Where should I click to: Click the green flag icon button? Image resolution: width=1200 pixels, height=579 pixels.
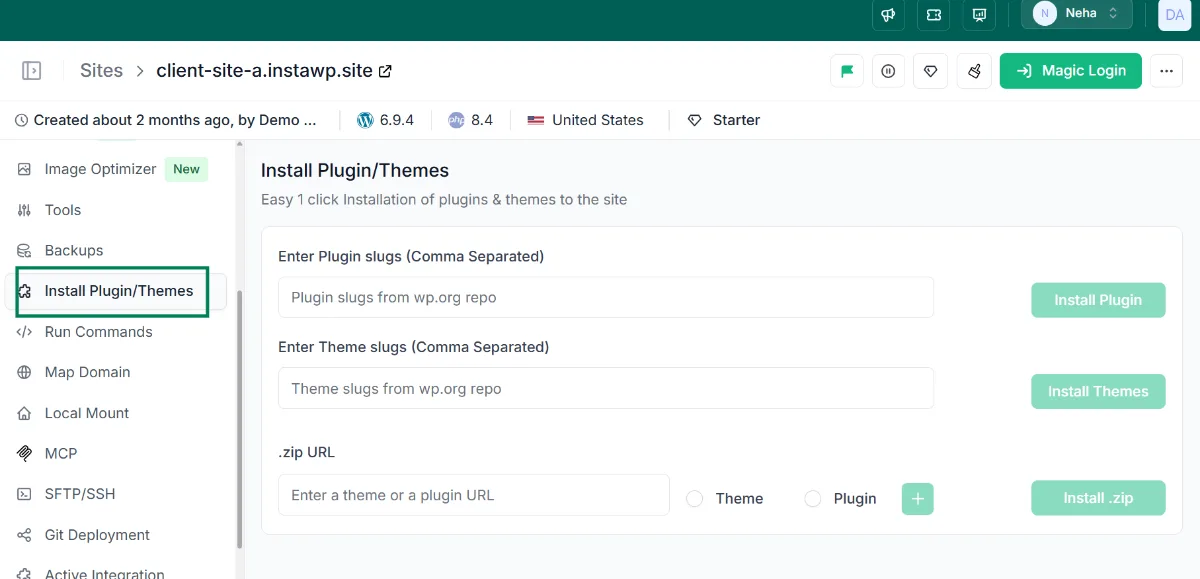point(847,71)
